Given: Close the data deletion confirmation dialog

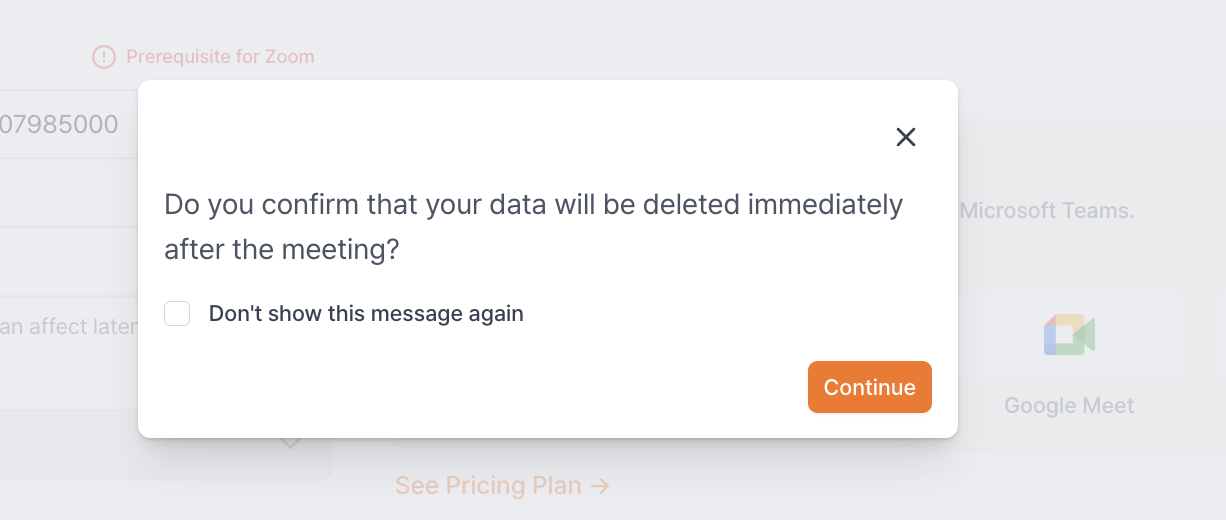Looking at the screenshot, I should coord(906,137).
